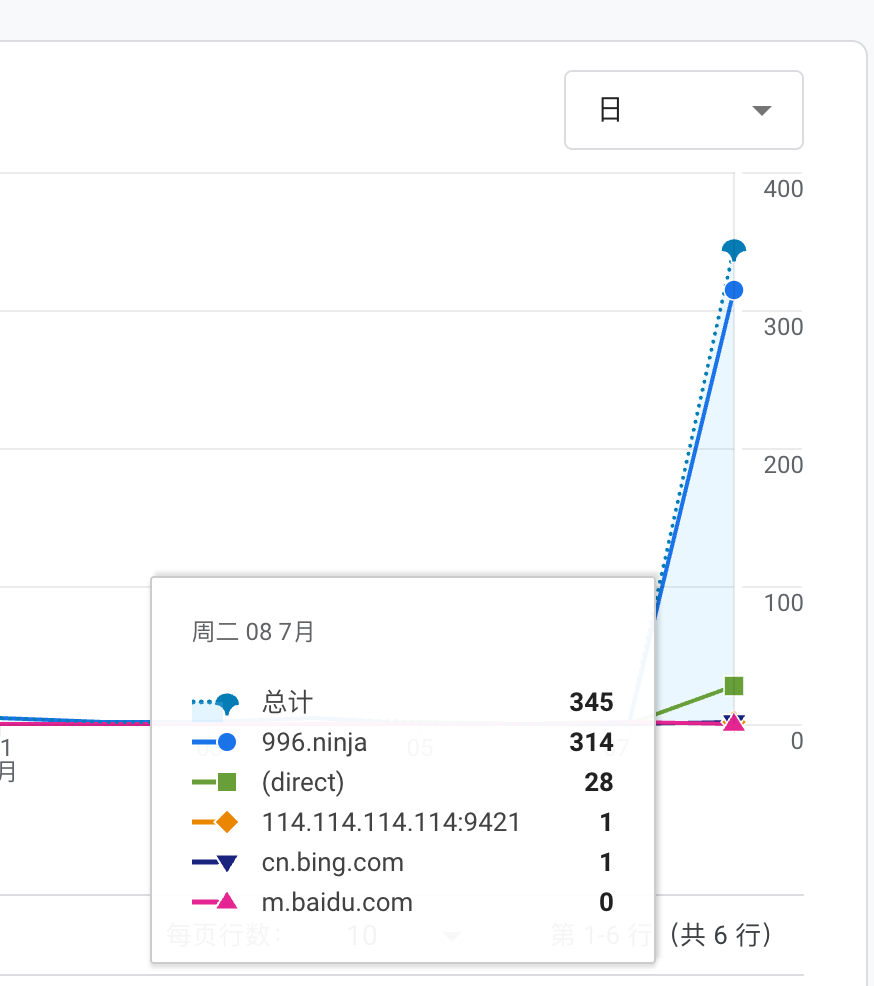
Task: Select the green square (direct) chart point
Action: (x=734, y=686)
